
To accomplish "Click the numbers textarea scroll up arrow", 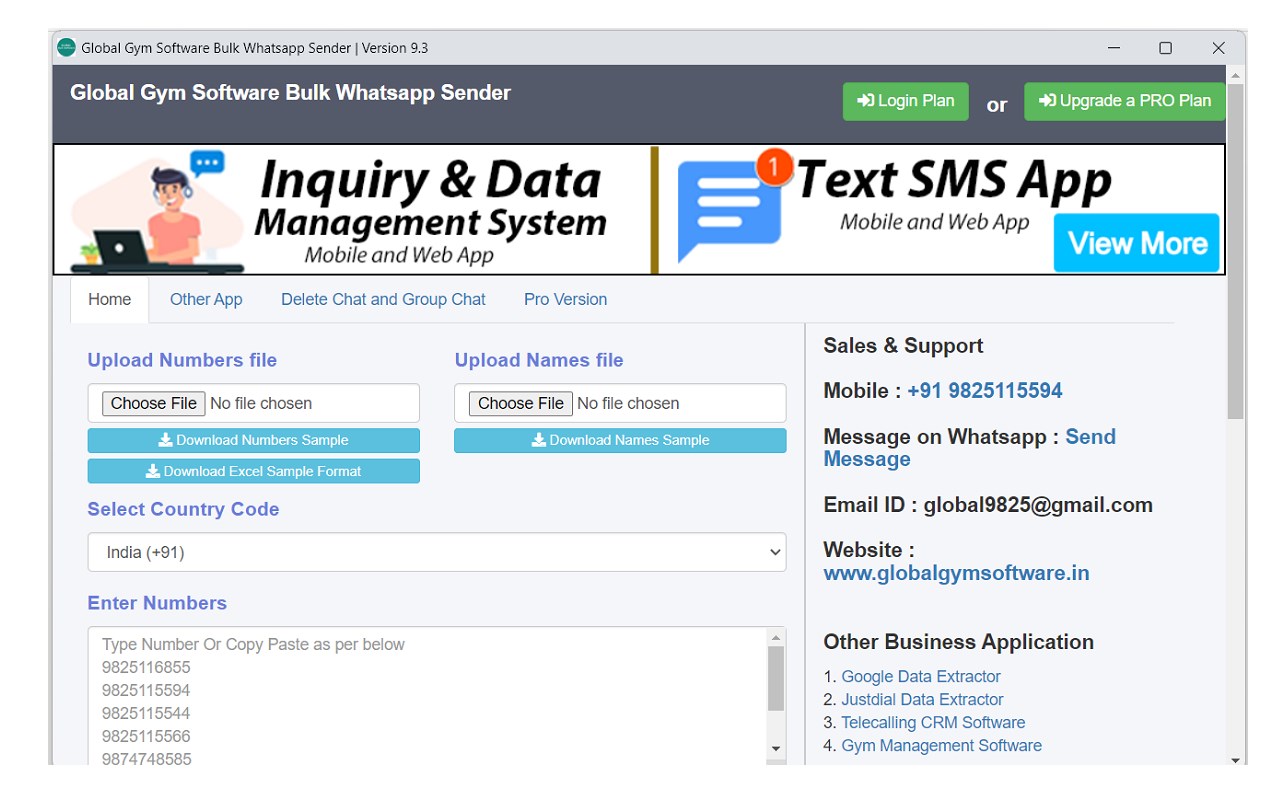I will click(x=776, y=637).
